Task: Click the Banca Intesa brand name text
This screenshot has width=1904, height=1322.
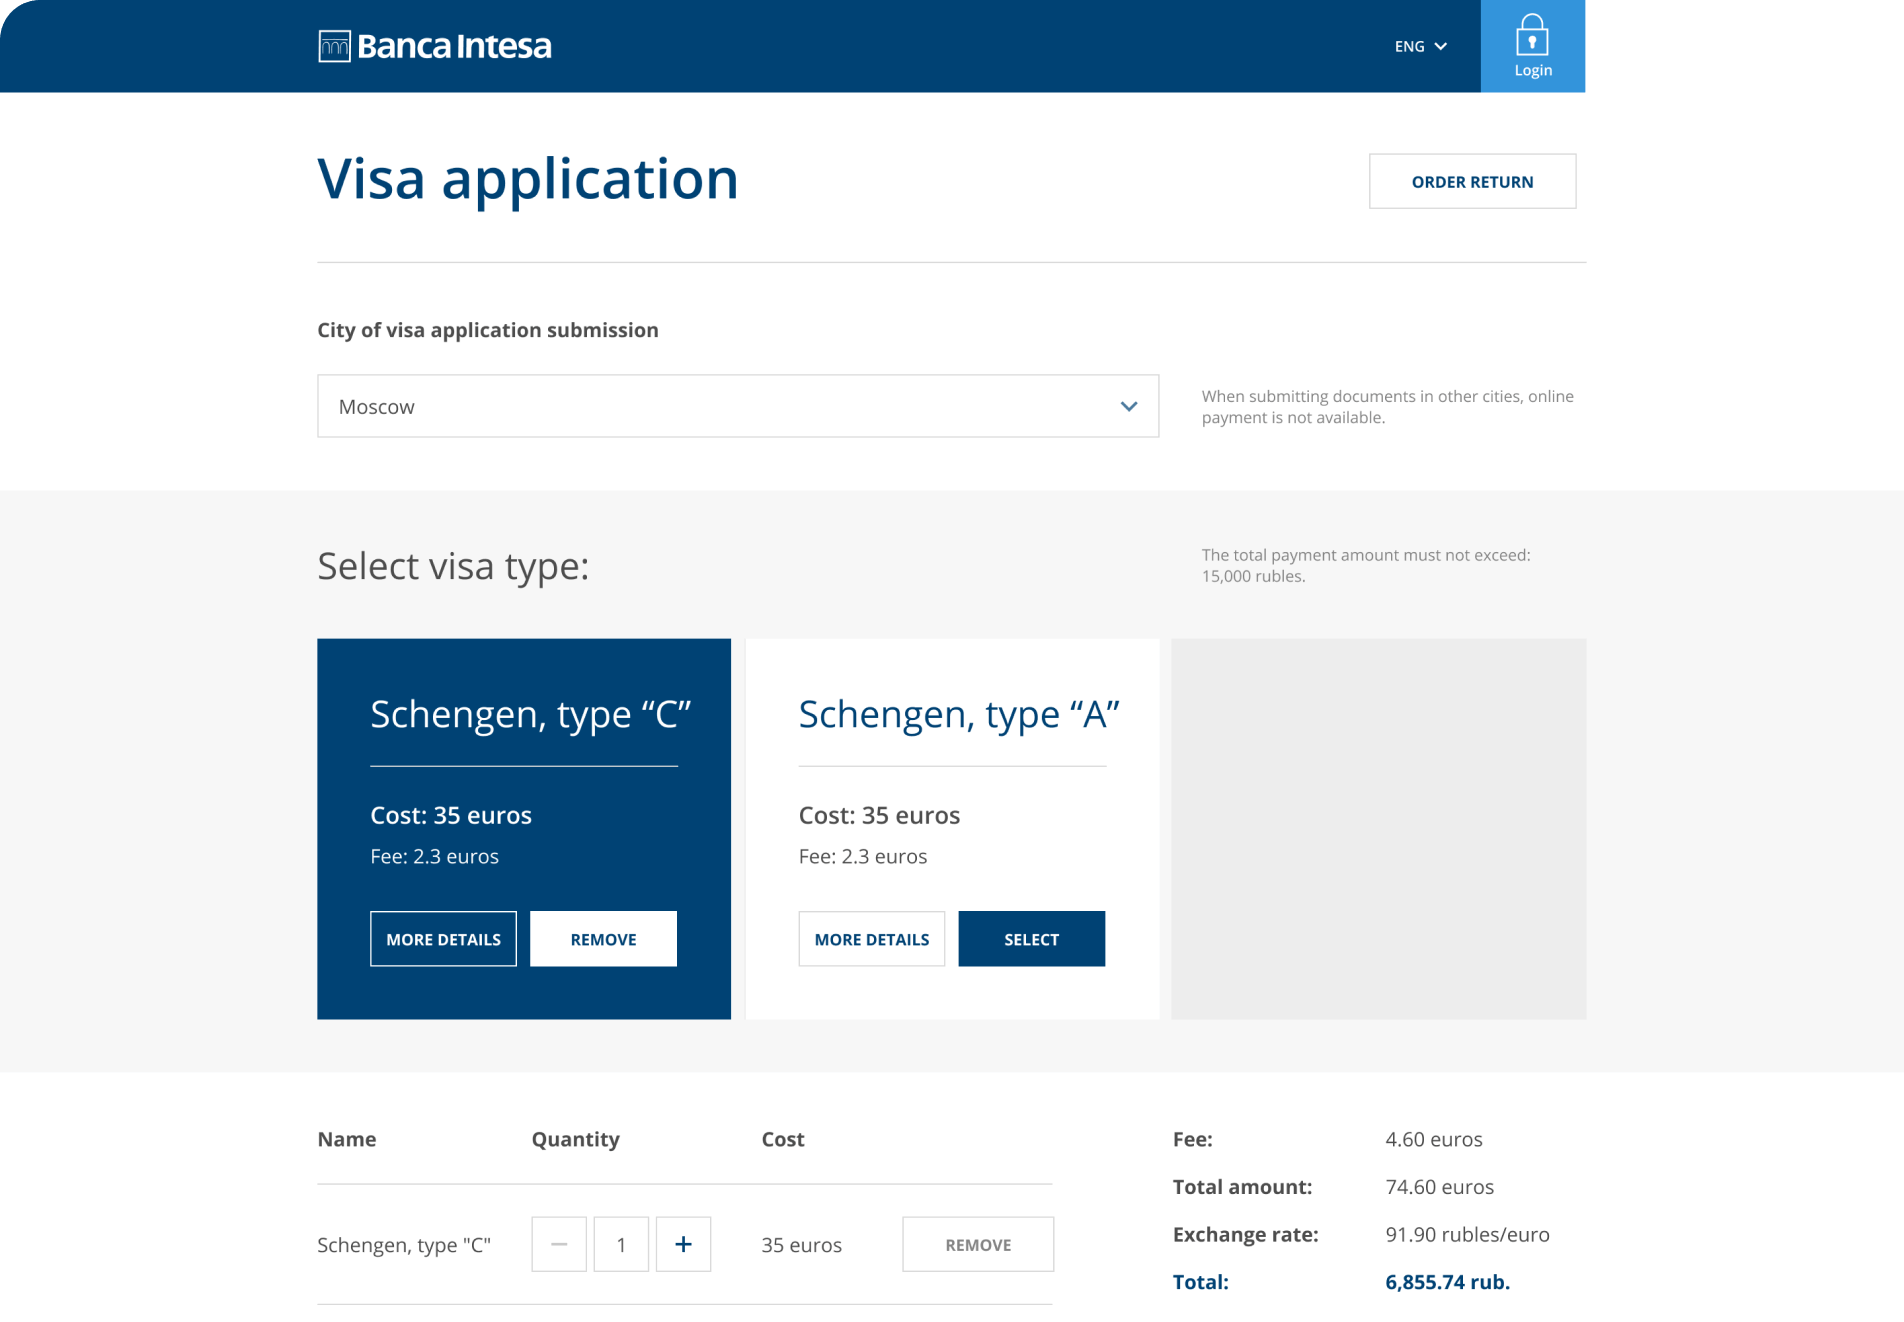Action: 454,46
